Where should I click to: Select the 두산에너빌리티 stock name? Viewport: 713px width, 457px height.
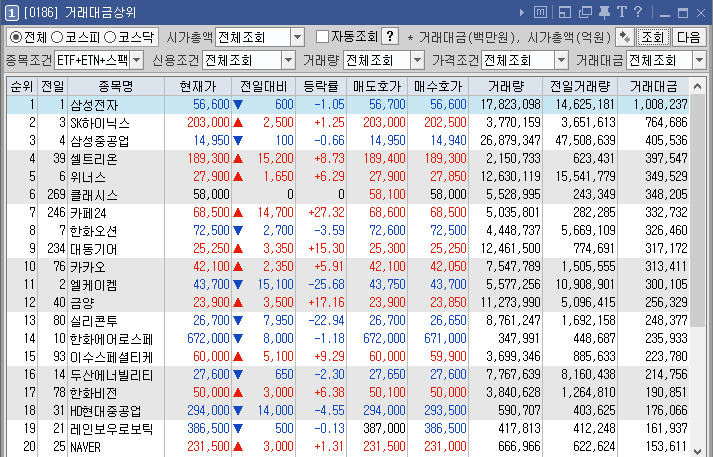112,375
